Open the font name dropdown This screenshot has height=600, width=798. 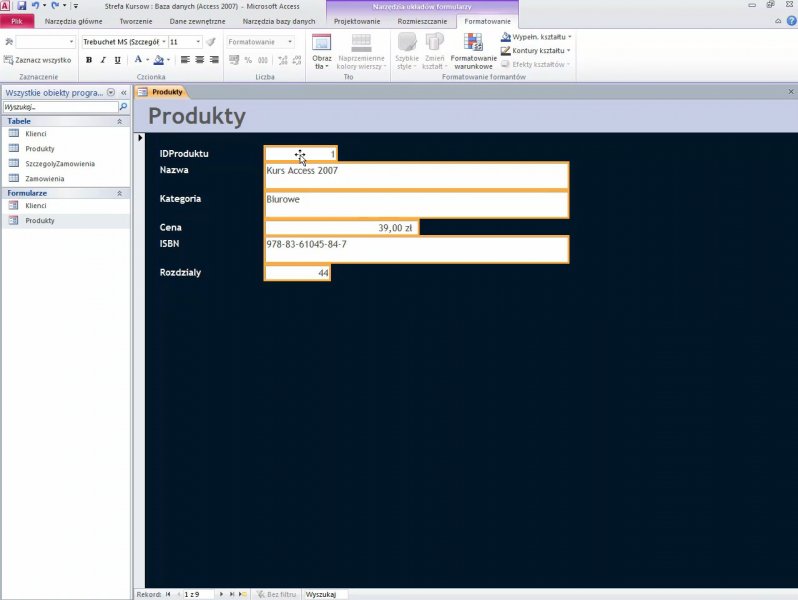tap(163, 42)
